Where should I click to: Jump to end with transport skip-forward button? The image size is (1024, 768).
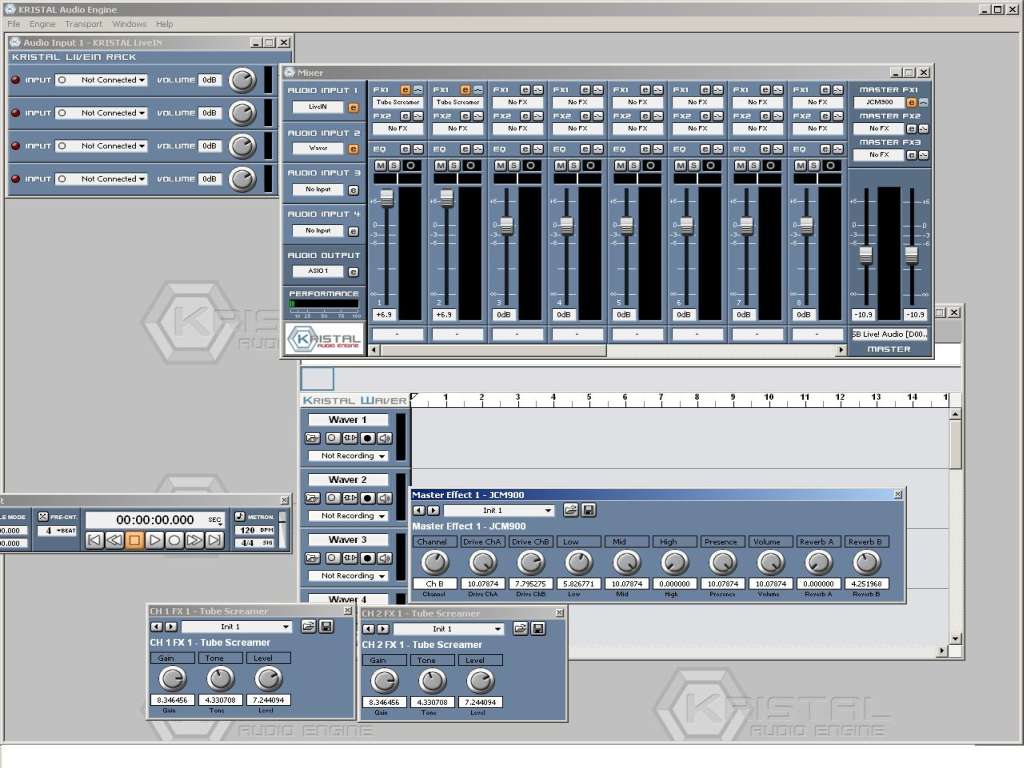(x=214, y=540)
